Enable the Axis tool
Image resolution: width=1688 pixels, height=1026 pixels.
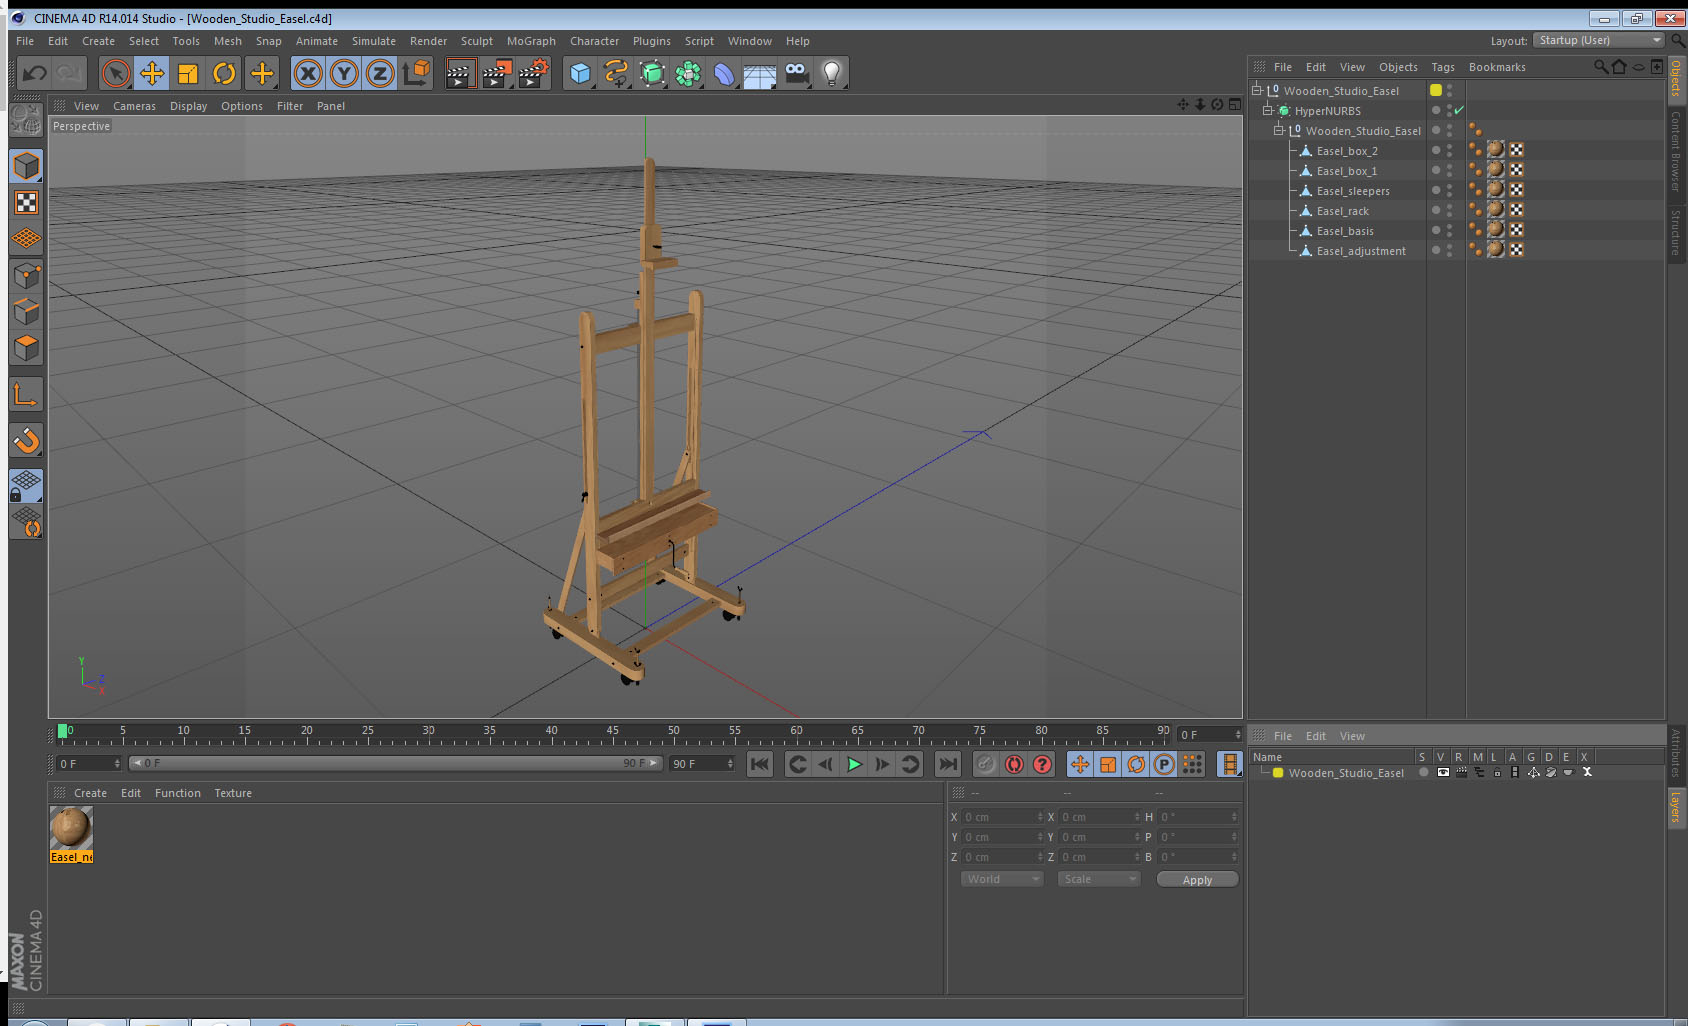[26, 395]
